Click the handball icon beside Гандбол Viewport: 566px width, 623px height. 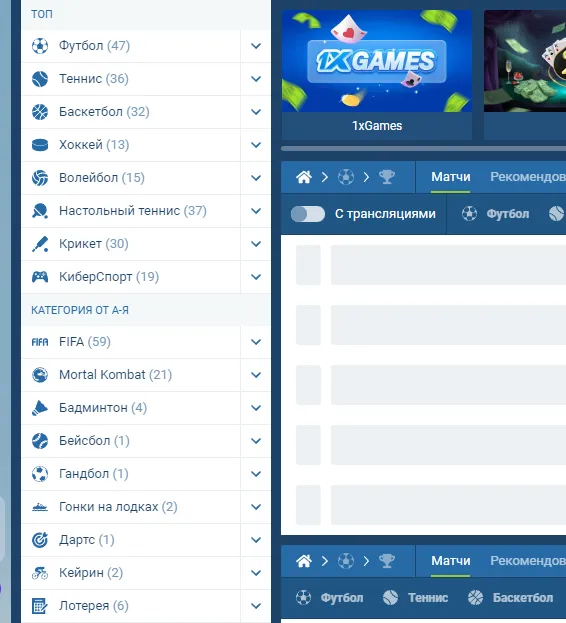click(x=40, y=474)
